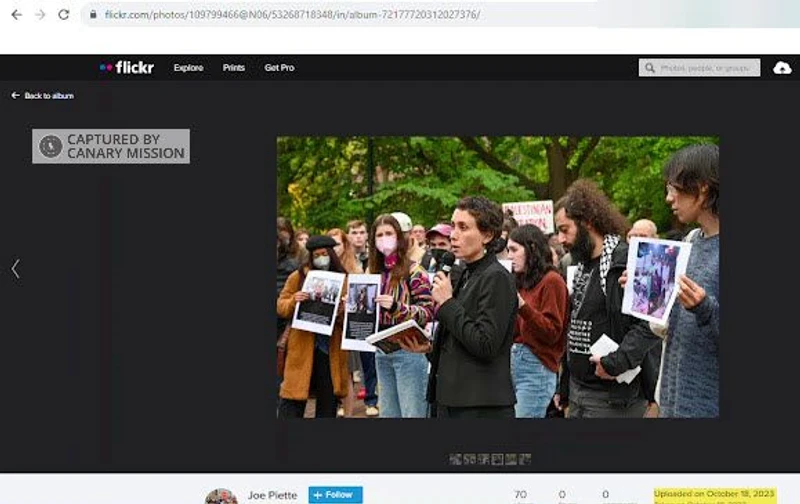Screen dimensions: 800x504
Task: Select first thumbnail in the filmstrip
Action: (455, 460)
